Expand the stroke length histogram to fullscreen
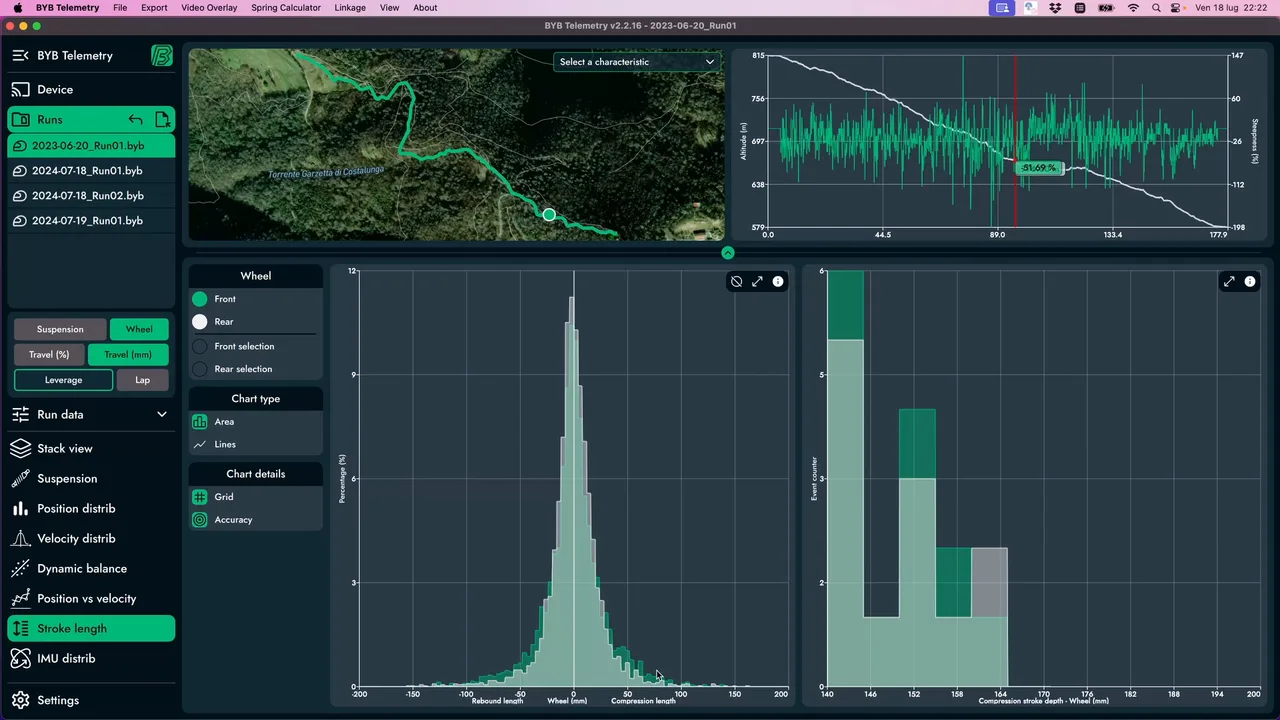This screenshot has height=720, width=1280. pyautogui.click(x=757, y=282)
